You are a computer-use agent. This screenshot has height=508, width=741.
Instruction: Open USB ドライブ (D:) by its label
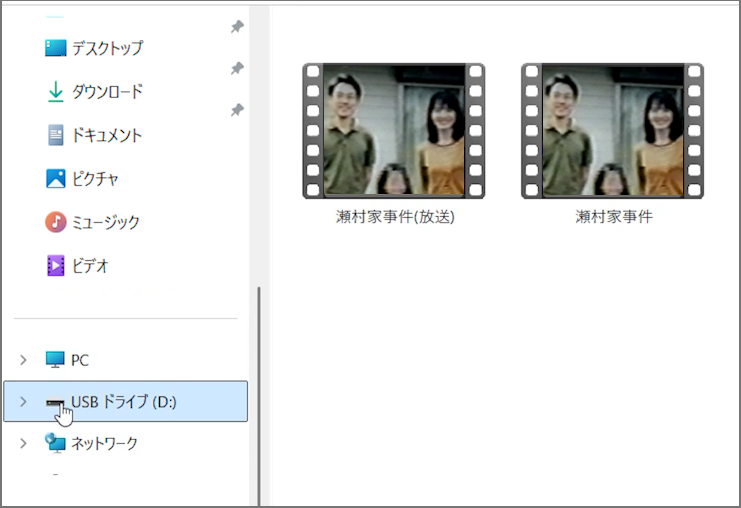click(124, 402)
